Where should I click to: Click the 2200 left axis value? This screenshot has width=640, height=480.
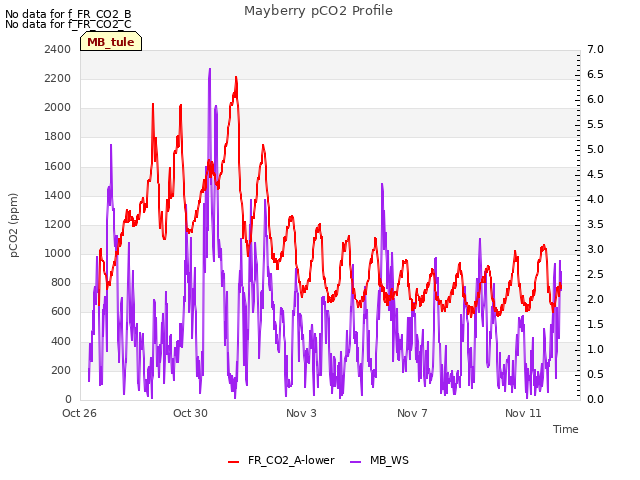tap(58, 78)
